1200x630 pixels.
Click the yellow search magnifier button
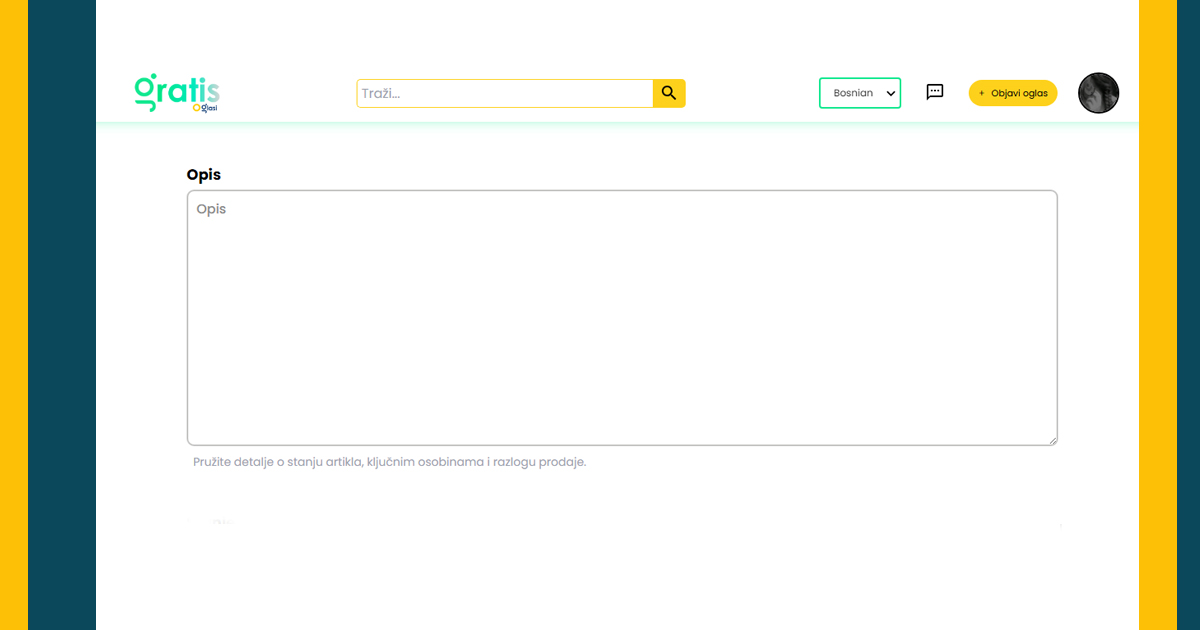(x=669, y=93)
